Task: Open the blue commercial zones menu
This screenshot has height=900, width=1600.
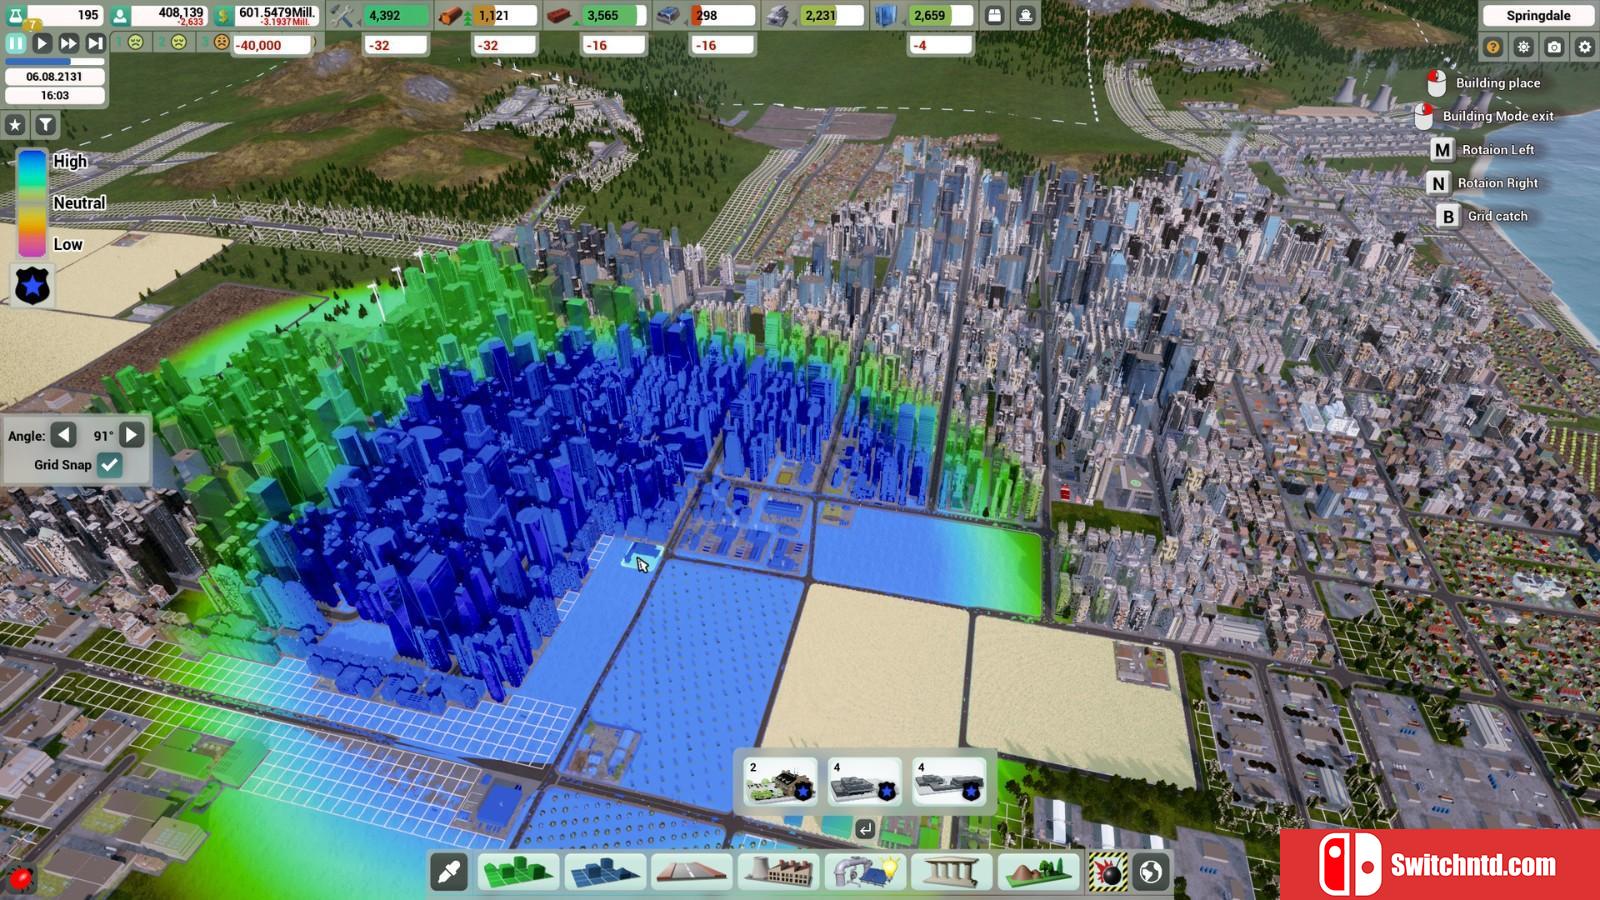Action: point(605,872)
